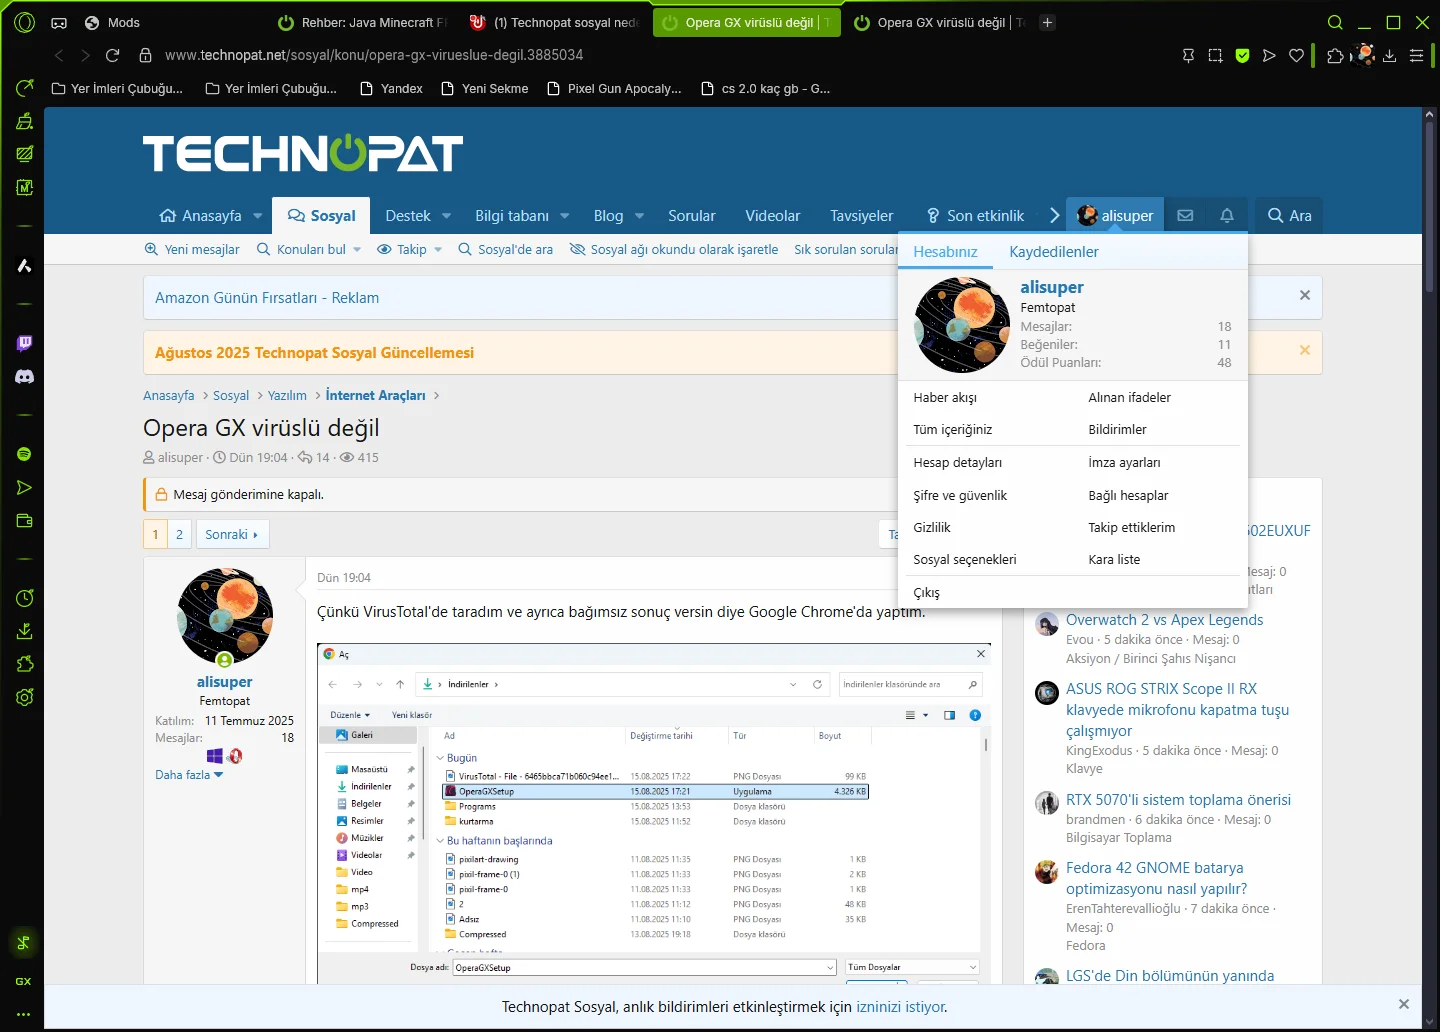Open the İnternet Araçları breadcrumb
The height and width of the screenshot is (1032, 1440).
coord(375,396)
